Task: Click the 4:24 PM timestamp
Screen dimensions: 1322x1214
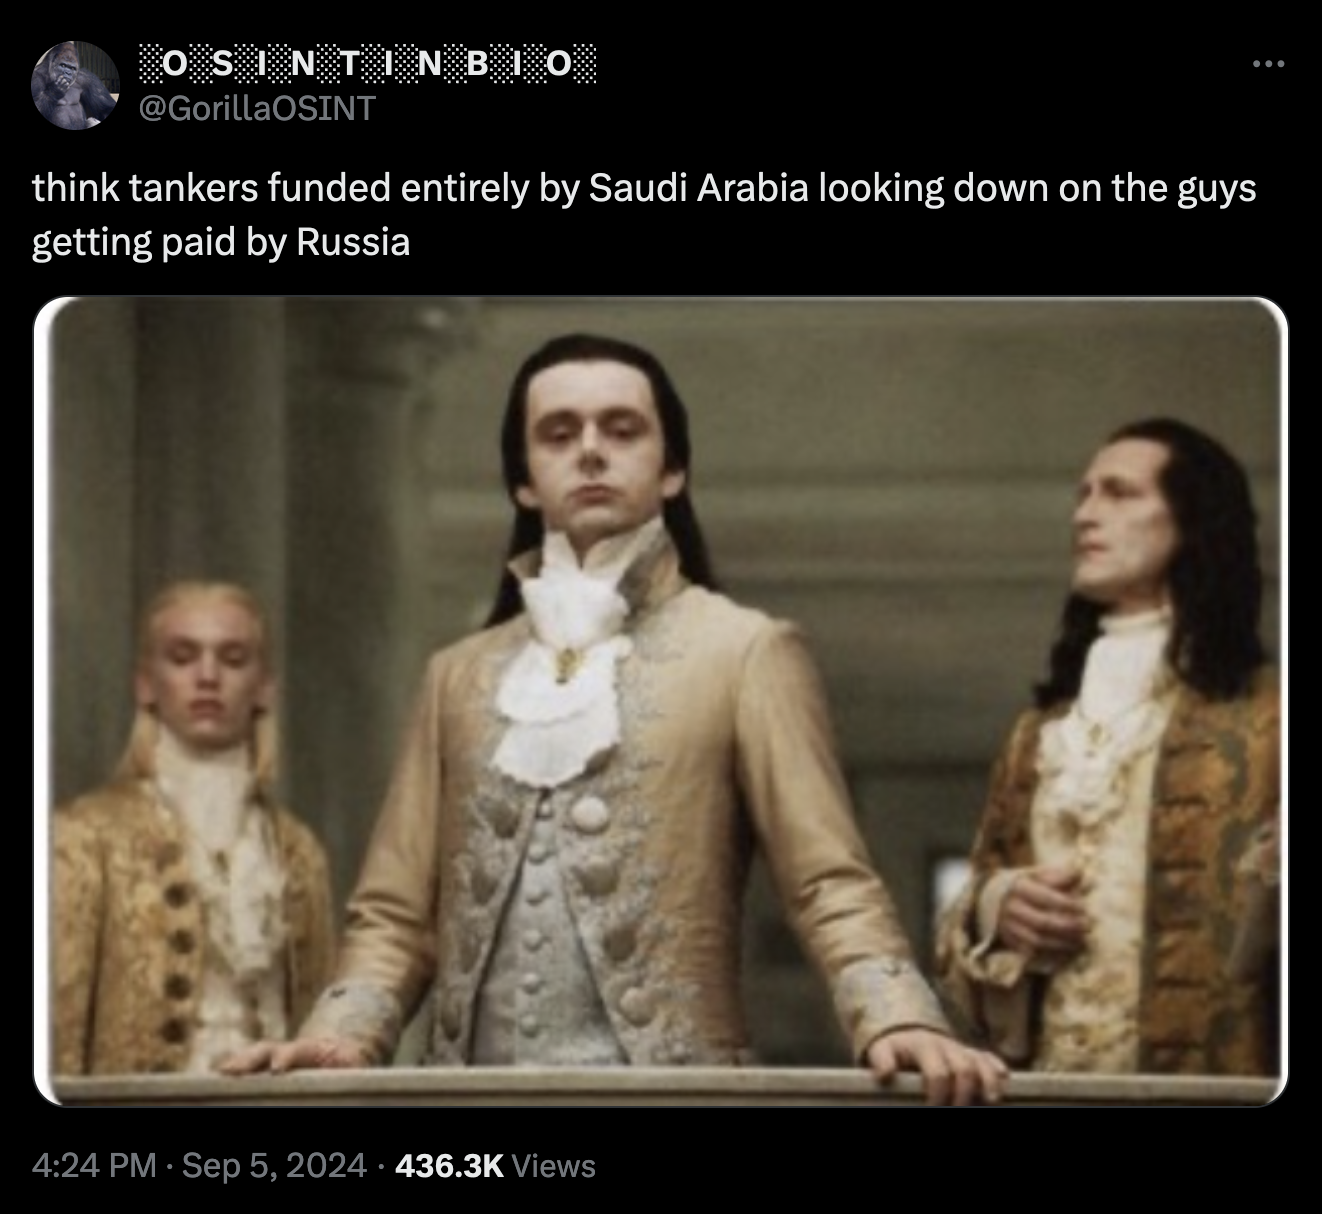Action: pos(94,1166)
